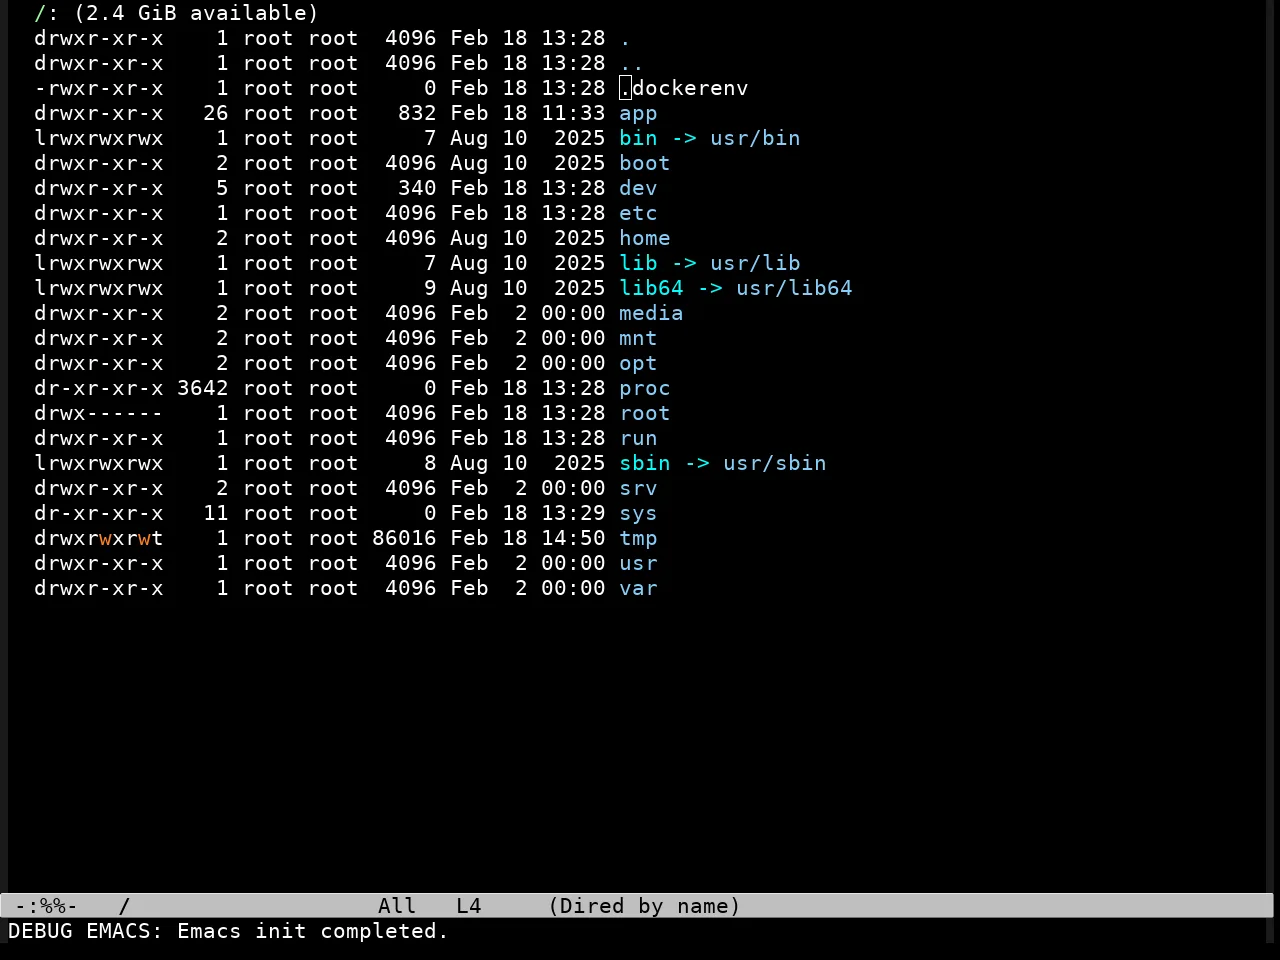1280x960 pixels.
Task: Select the root directory name in listing
Action: tap(645, 413)
